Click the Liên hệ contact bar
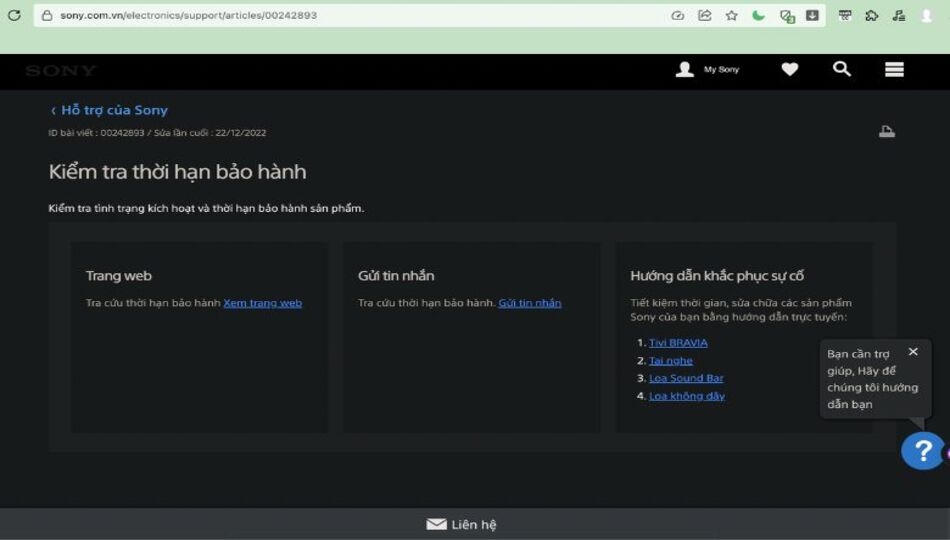 pyautogui.click(x=475, y=524)
